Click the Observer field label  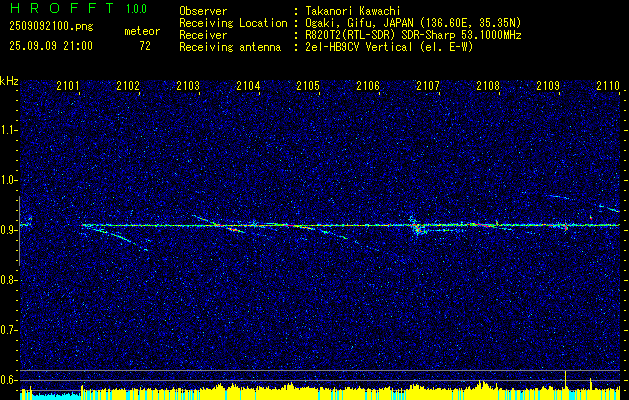tap(203, 11)
